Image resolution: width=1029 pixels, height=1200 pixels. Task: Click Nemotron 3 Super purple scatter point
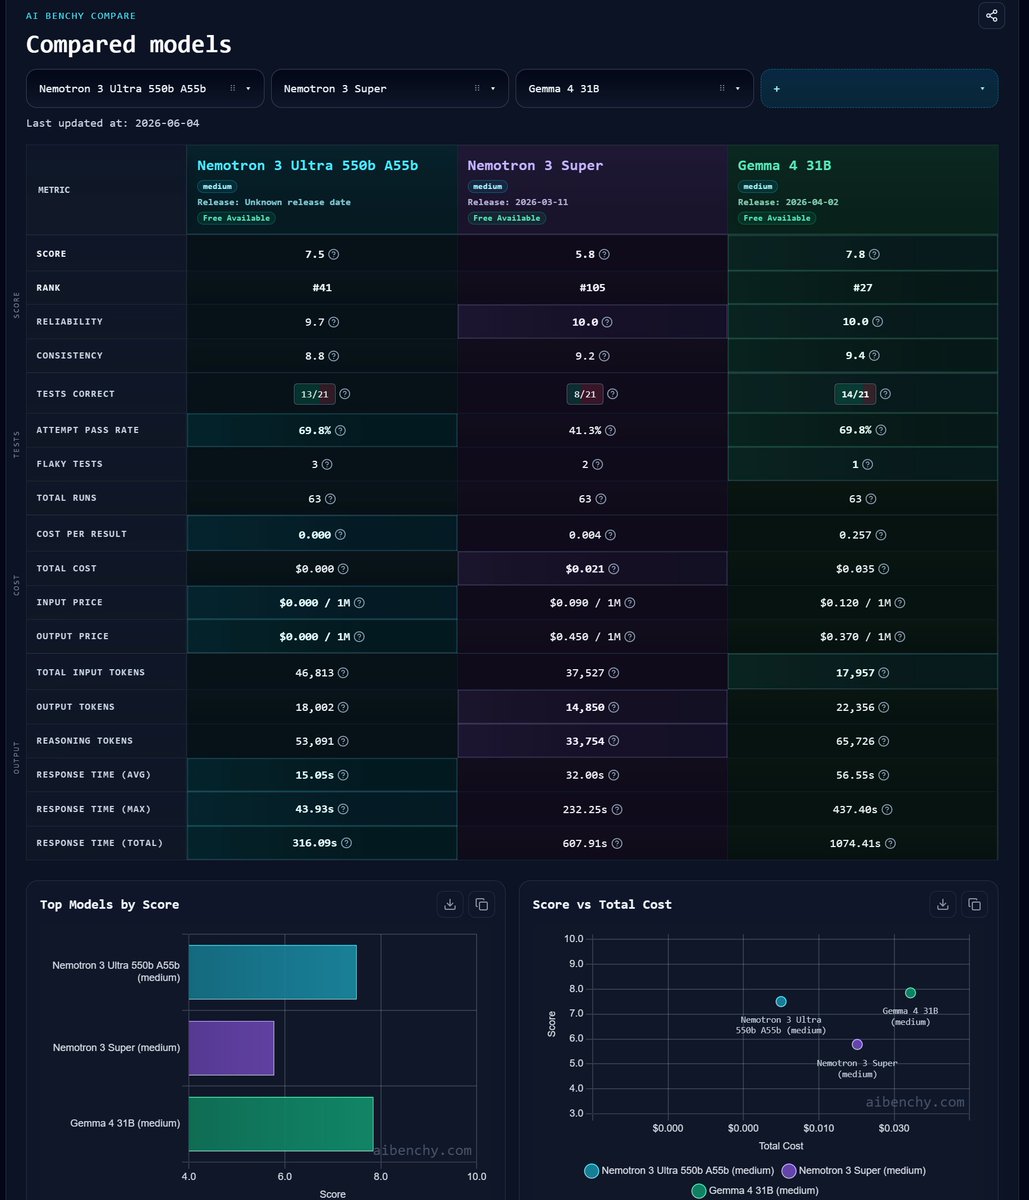pos(857,1044)
